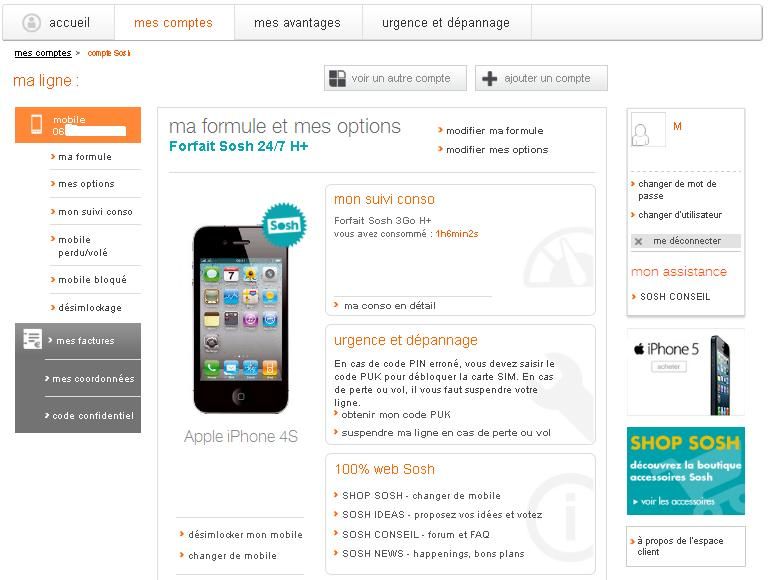
Task: Open désimlockage in the left sidebar
Action: tap(90, 308)
